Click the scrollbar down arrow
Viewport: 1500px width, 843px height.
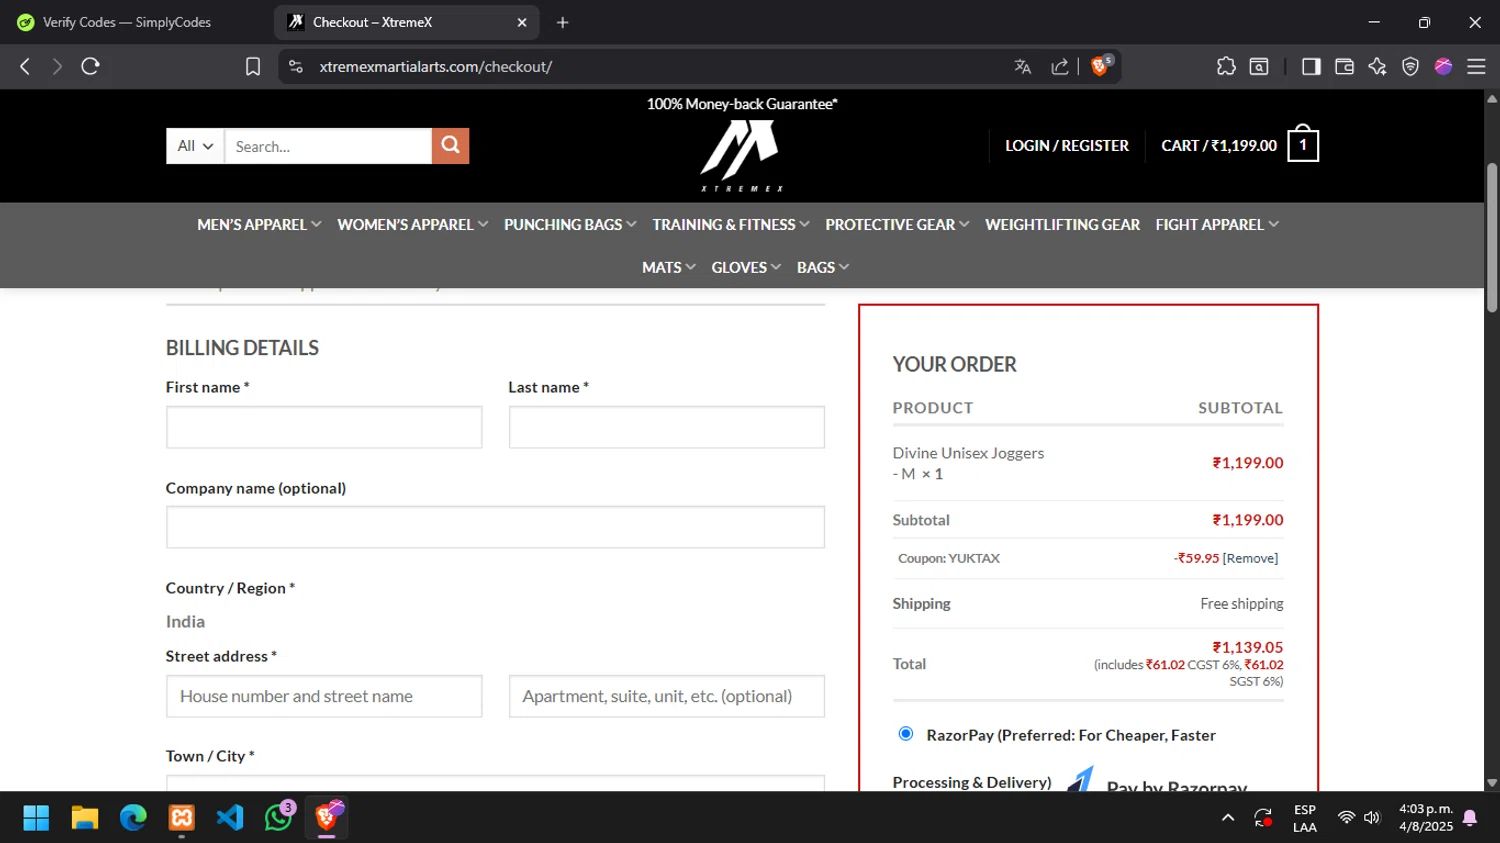1492,783
